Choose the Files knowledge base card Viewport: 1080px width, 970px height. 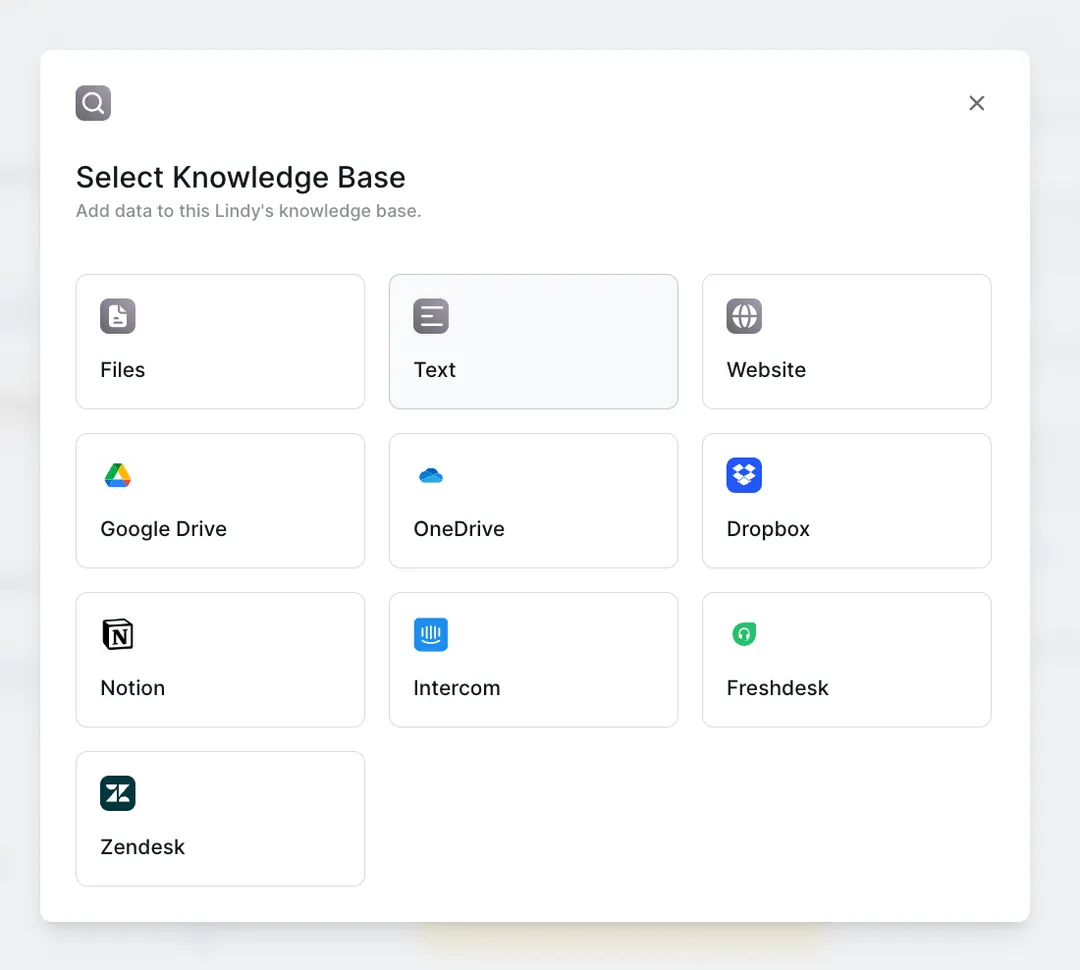pos(220,342)
